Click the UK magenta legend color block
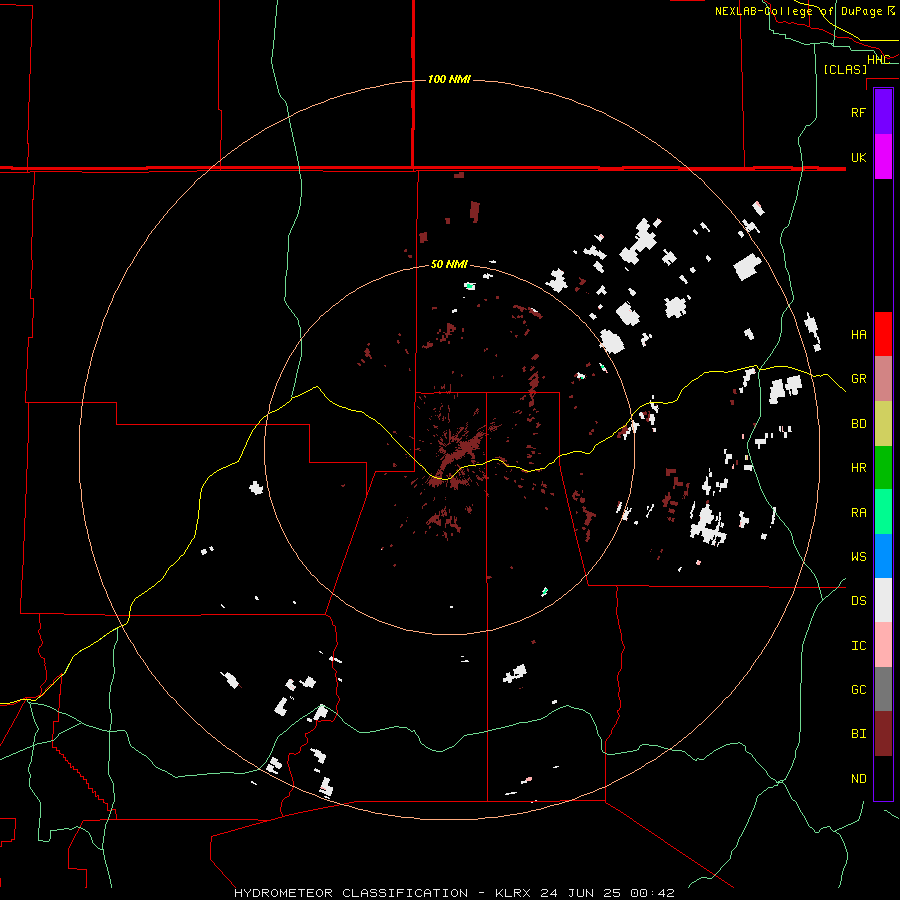This screenshot has width=900, height=900. click(883, 157)
